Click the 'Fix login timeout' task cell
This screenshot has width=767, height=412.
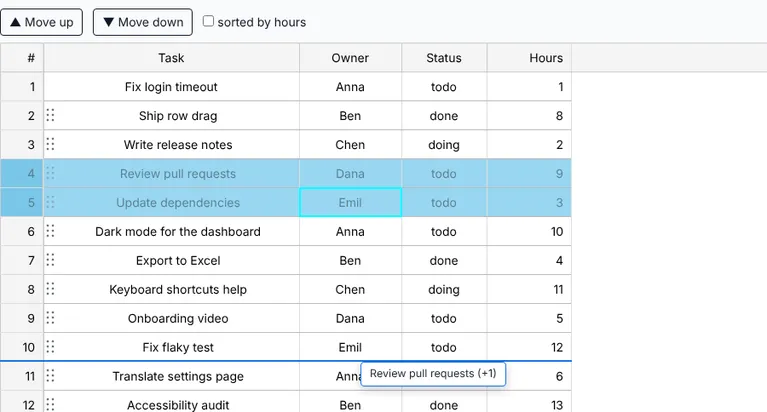click(172, 87)
